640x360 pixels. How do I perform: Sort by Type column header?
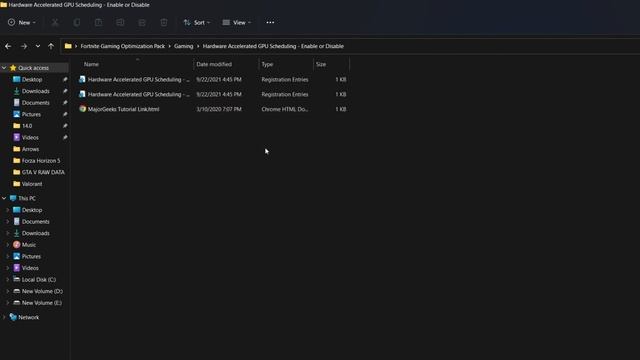click(267, 64)
